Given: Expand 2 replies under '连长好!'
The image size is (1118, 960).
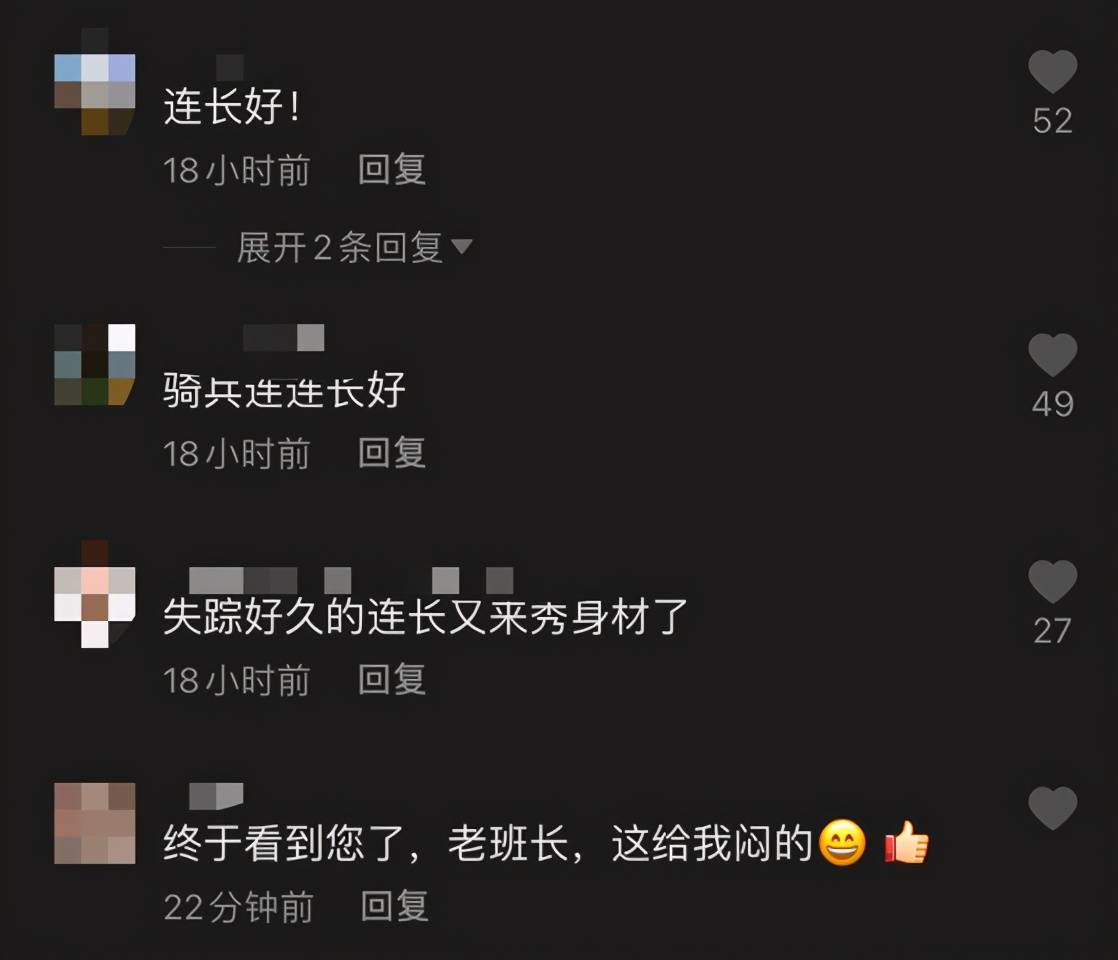Looking at the screenshot, I should pyautogui.click(x=340, y=247).
